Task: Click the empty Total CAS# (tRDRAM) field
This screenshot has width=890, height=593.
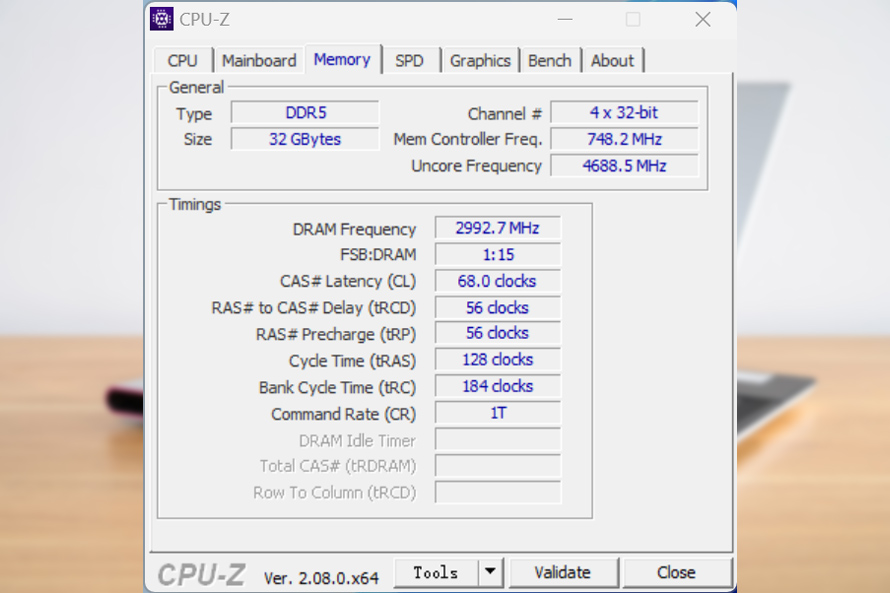Action: (498, 466)
